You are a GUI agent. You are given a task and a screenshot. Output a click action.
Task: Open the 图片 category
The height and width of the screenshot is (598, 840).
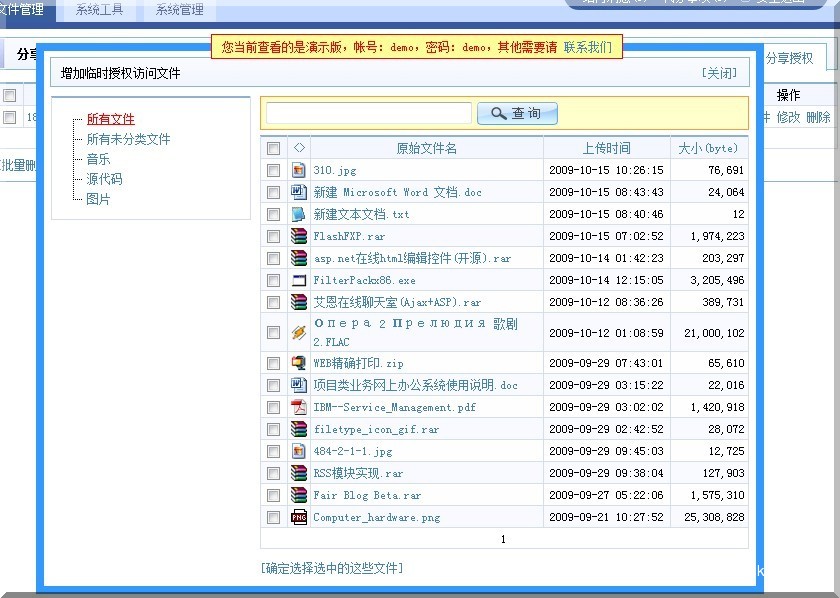pyautogui.click(x=98, y=199)
